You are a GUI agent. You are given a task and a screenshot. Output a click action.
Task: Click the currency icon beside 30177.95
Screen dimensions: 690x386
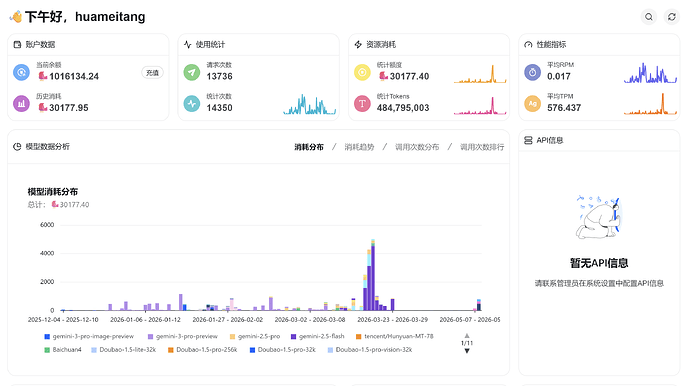43,107
